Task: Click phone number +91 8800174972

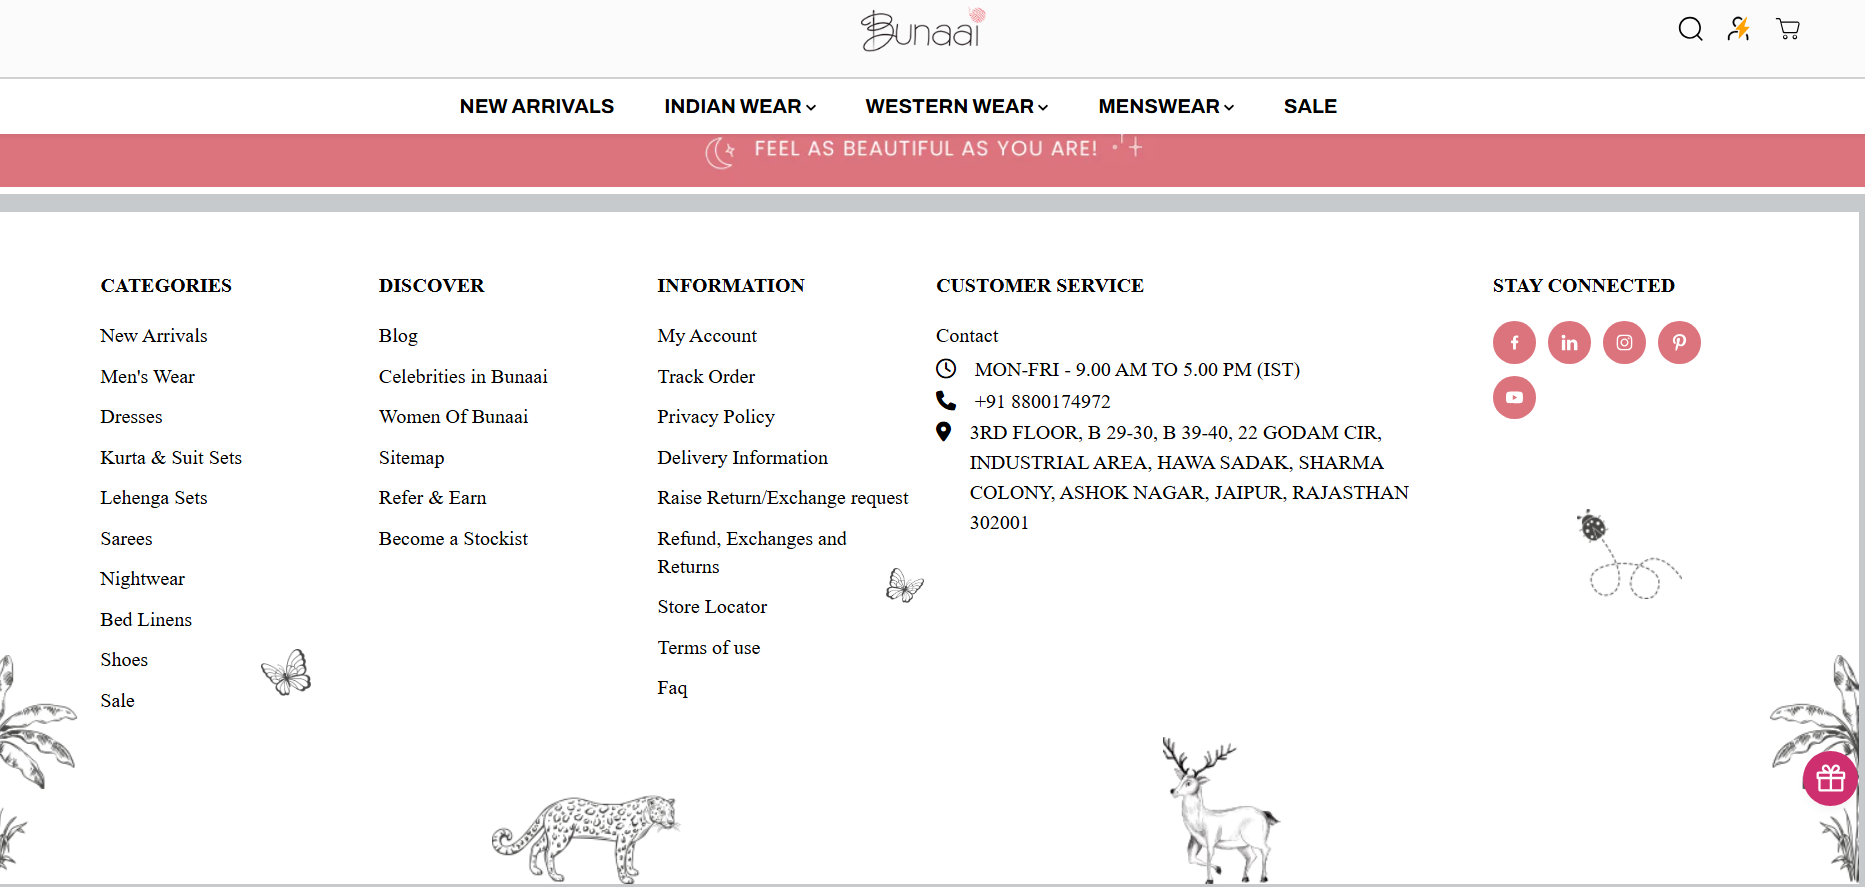Action: click(x=1042, y=402)
